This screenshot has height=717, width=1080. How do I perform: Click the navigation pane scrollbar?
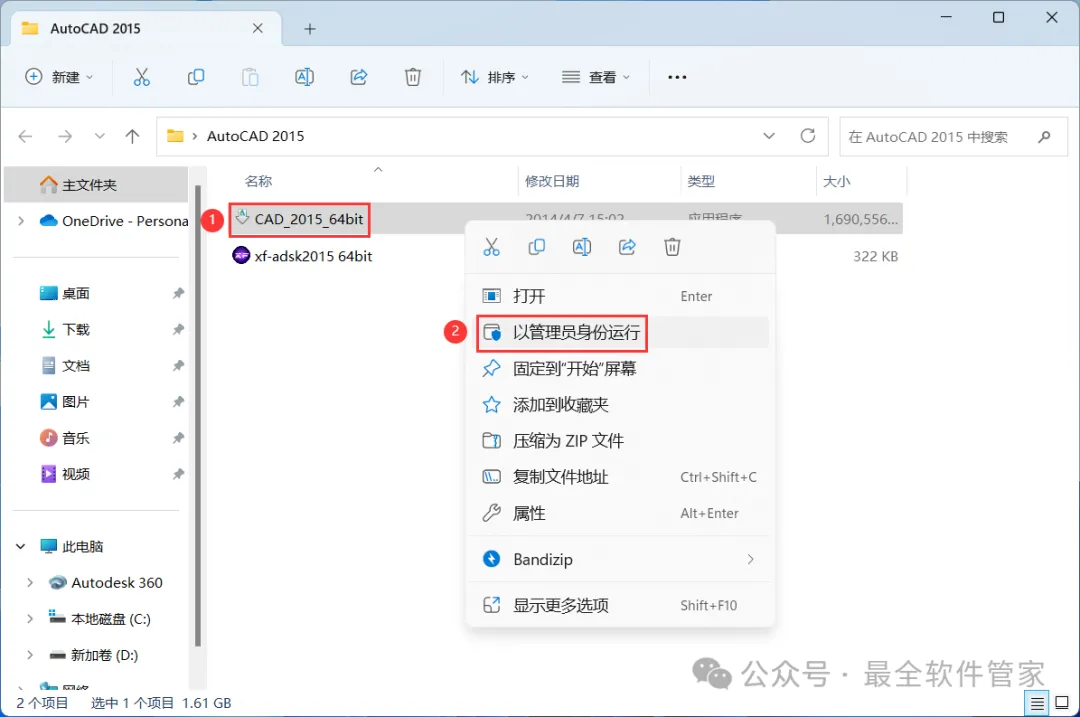[x=198, y=416]
